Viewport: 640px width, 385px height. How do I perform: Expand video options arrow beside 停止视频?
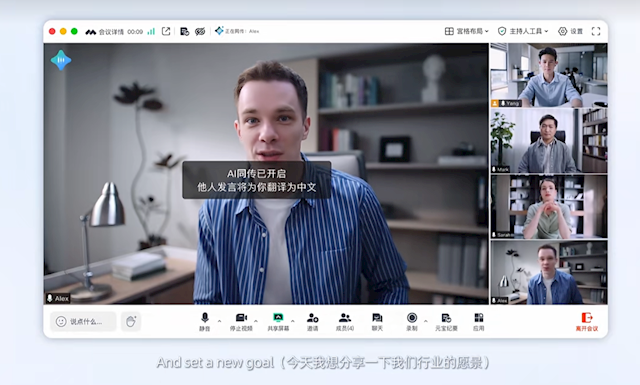click(x=256, y=321)
